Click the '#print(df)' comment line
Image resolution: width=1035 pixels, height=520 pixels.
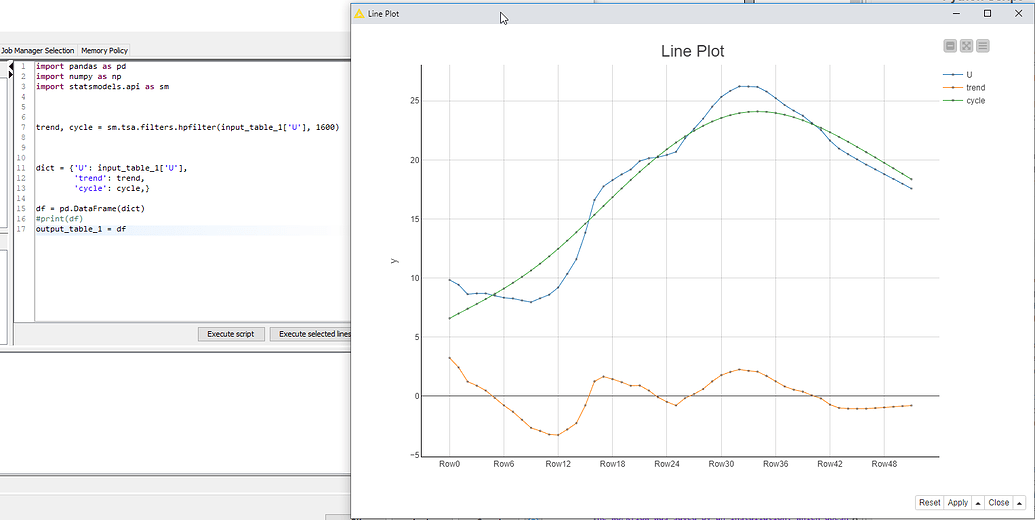[x=59, y=218]
